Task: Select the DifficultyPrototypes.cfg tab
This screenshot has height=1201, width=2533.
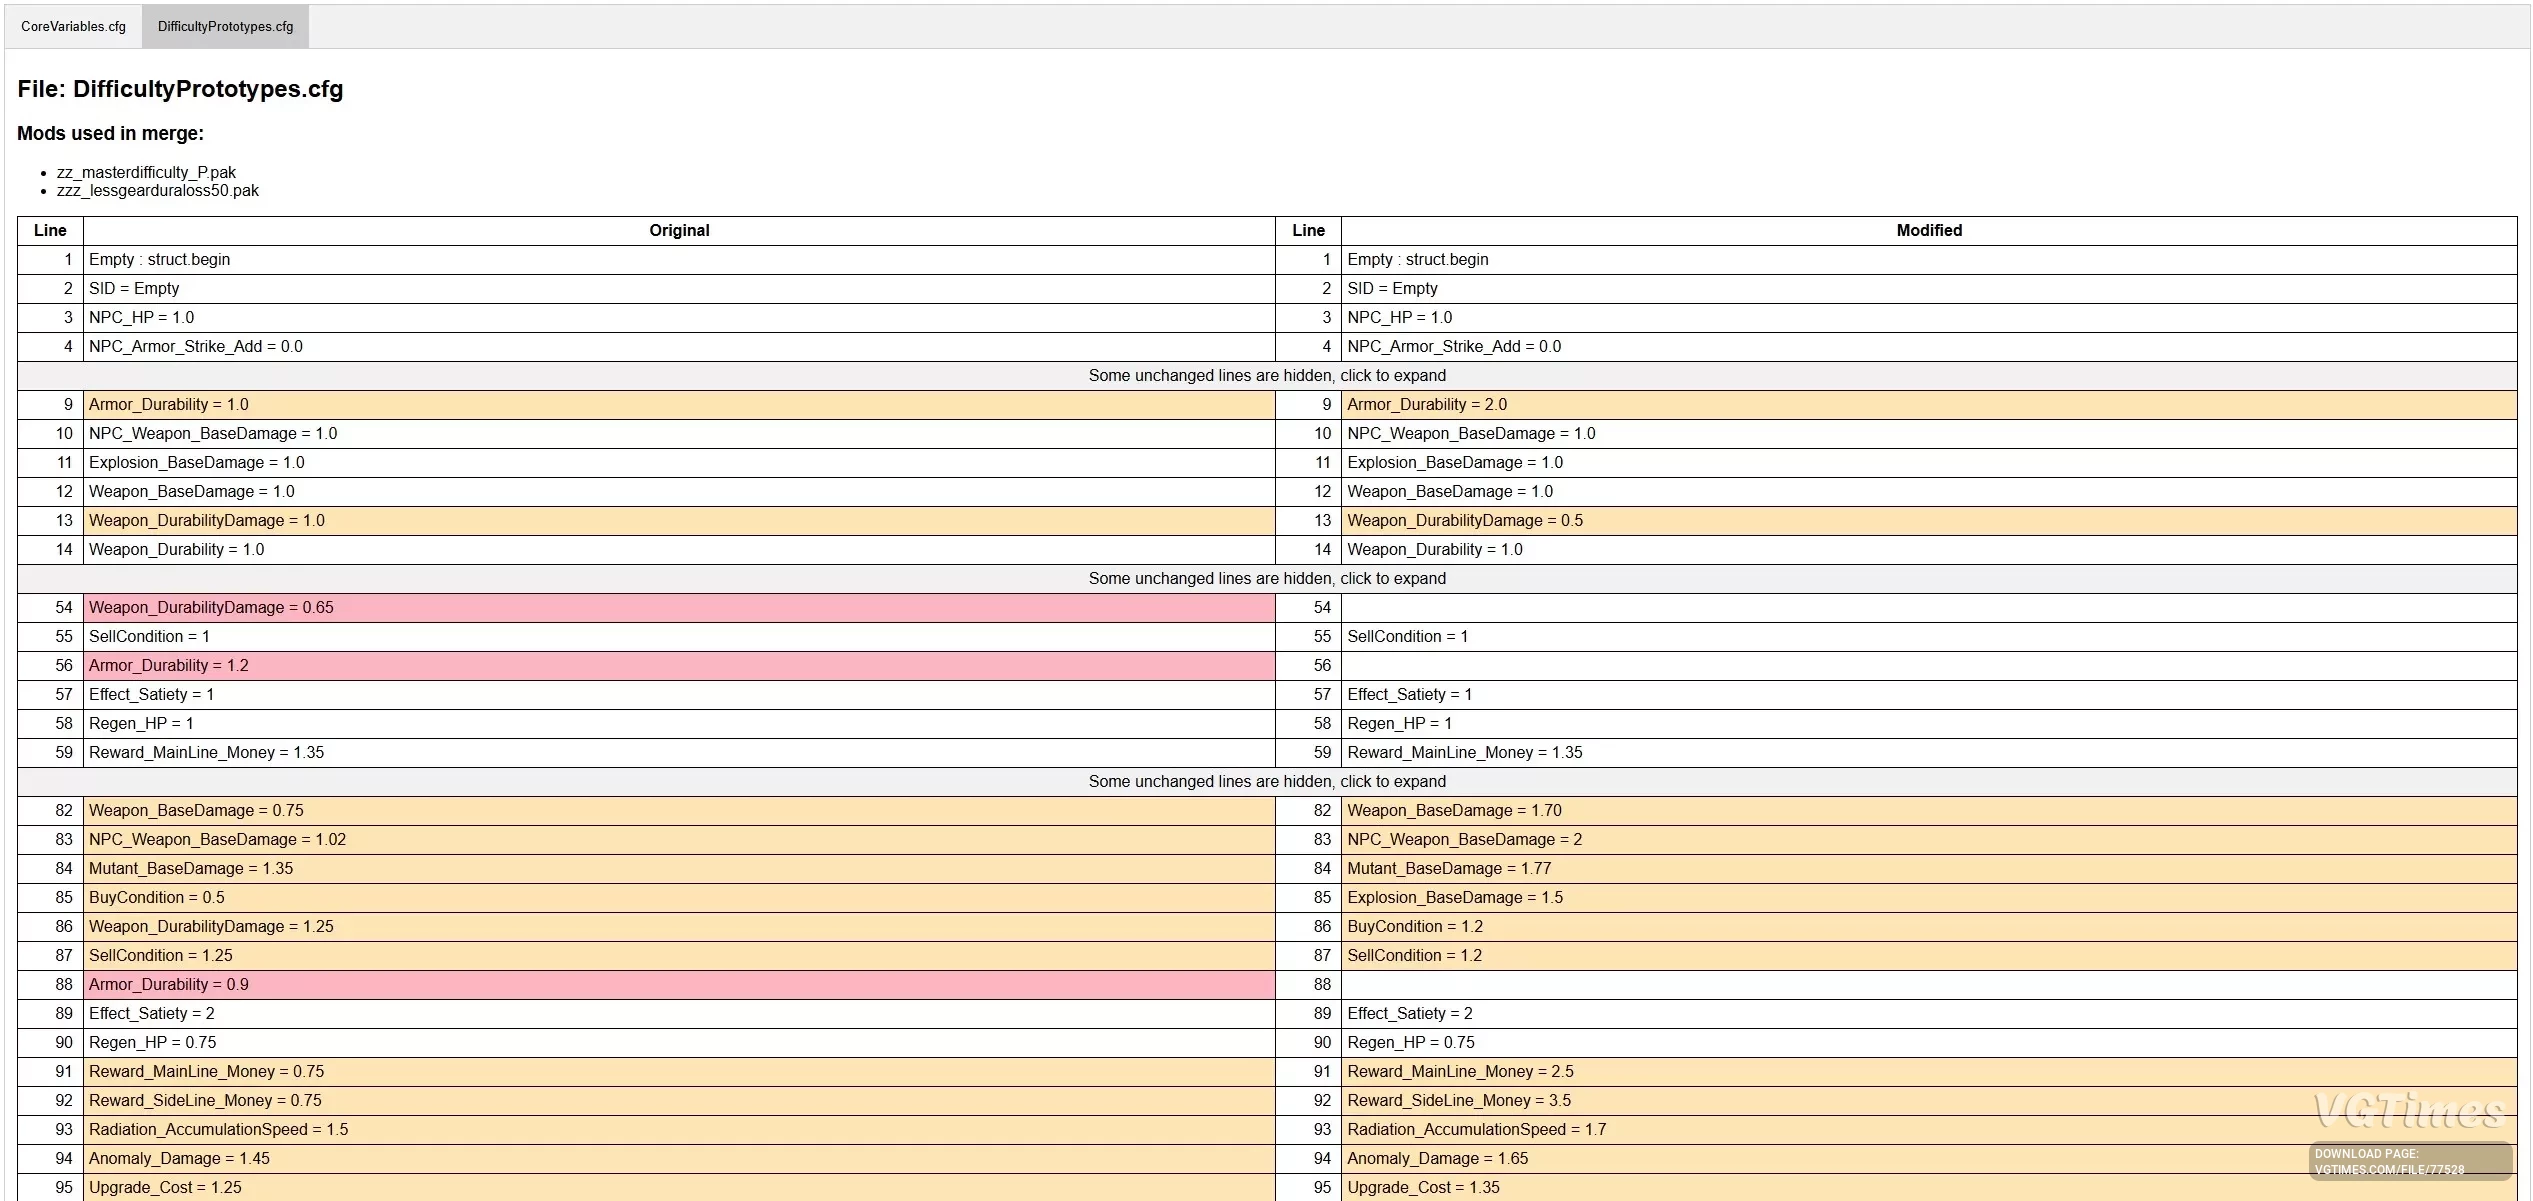Action: (225, 27)
